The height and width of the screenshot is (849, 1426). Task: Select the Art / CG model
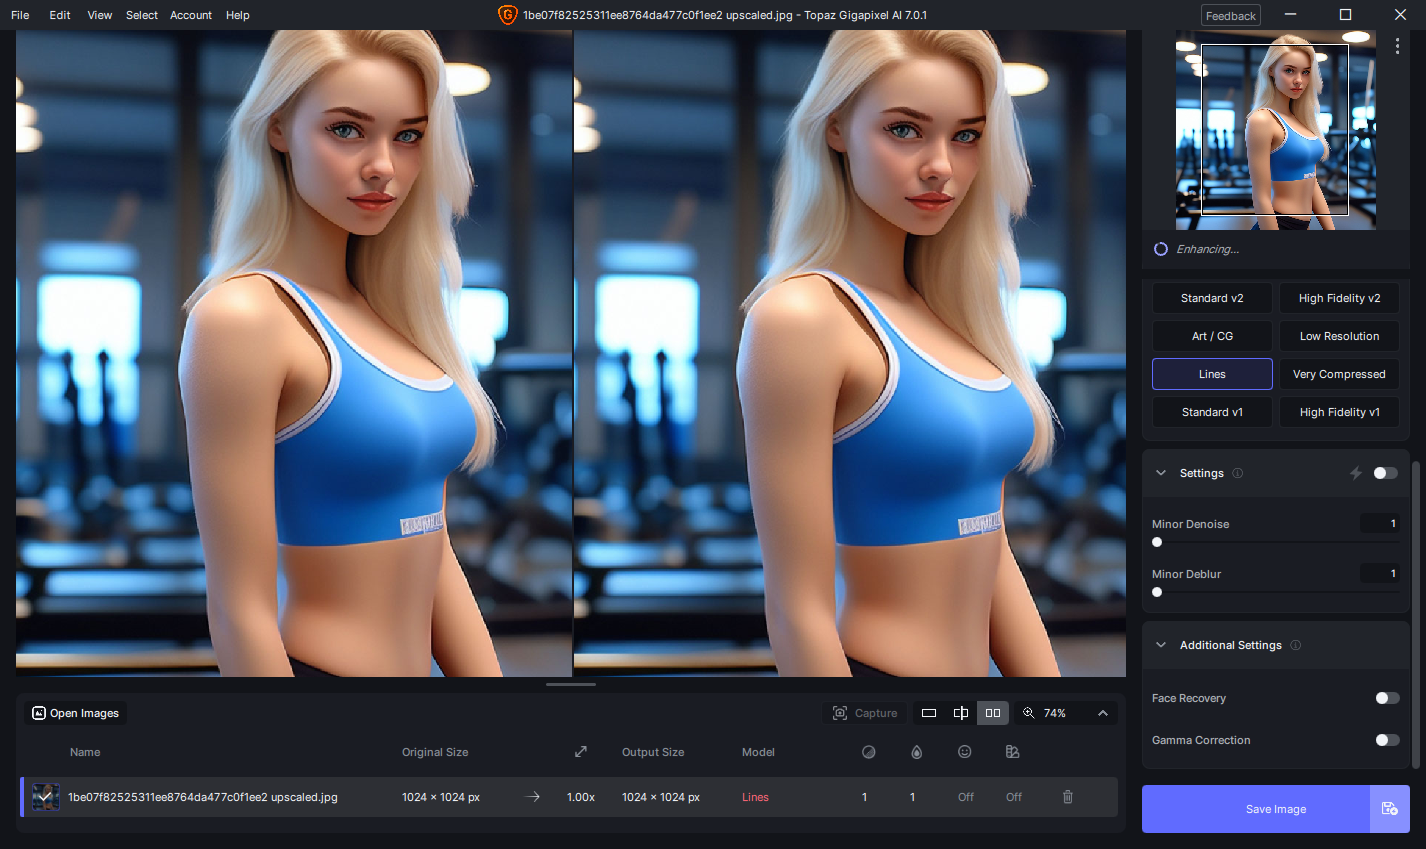pos(1212,336)
